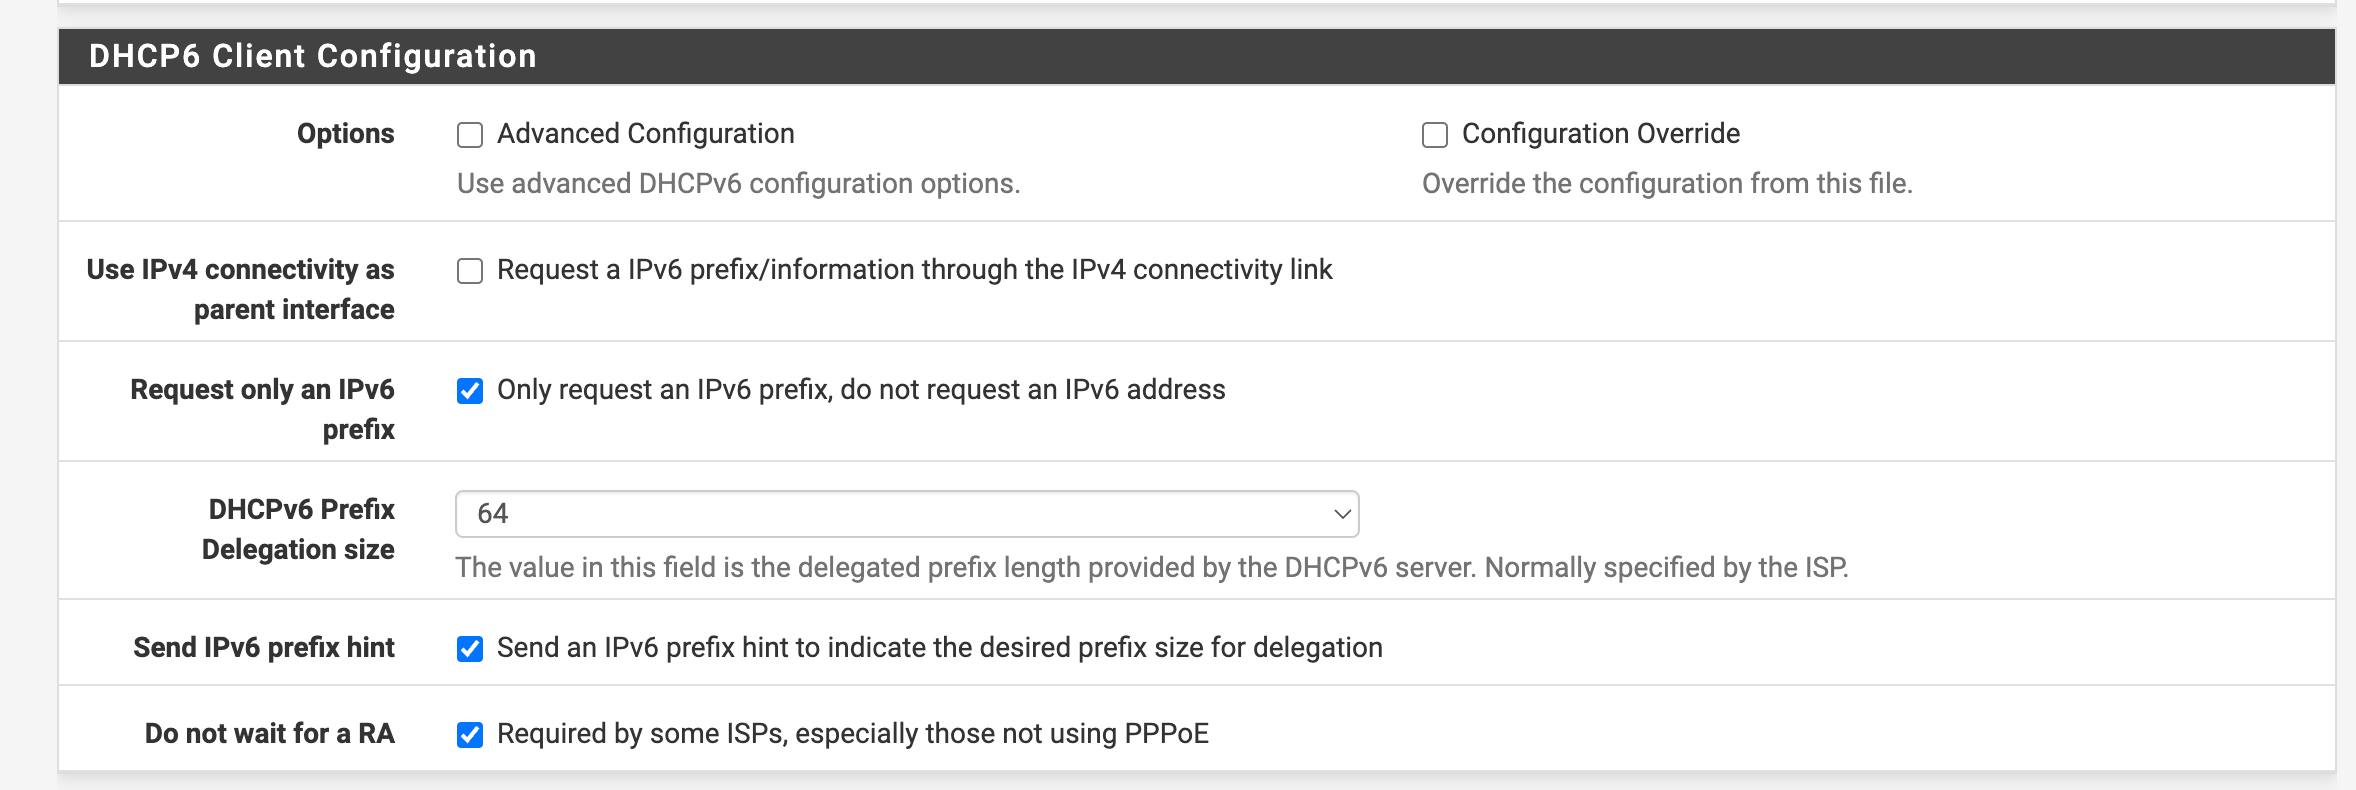
Task: Tick the Configuration Override checkbox
Action: [1435, 135]
